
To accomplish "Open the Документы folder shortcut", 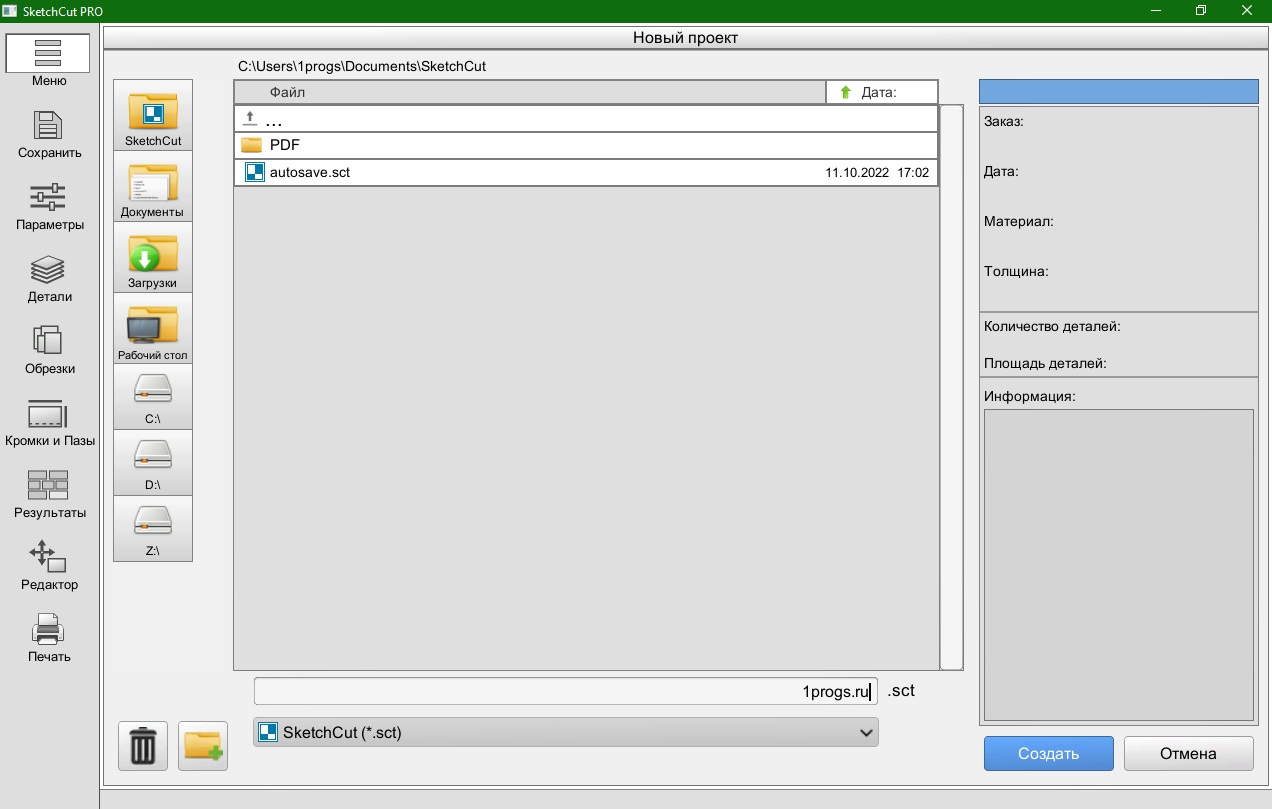I will point(153,187).
